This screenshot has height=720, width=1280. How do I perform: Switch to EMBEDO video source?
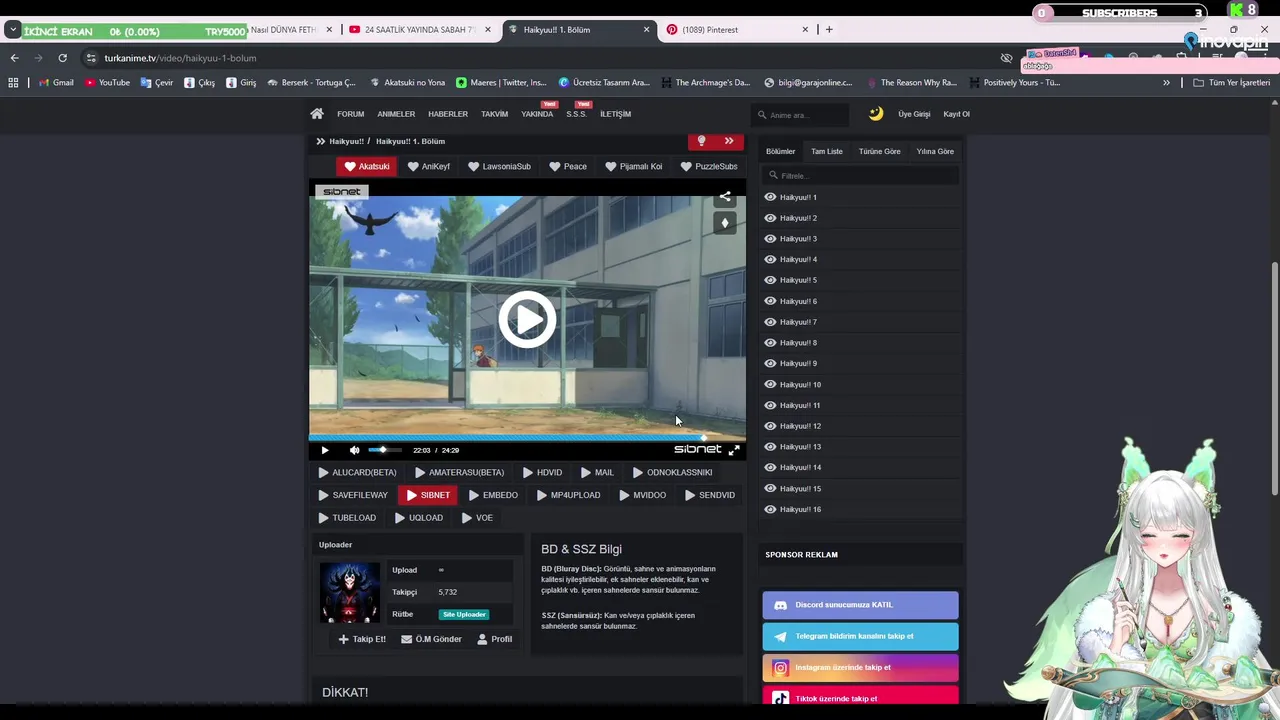coord(493,495)
